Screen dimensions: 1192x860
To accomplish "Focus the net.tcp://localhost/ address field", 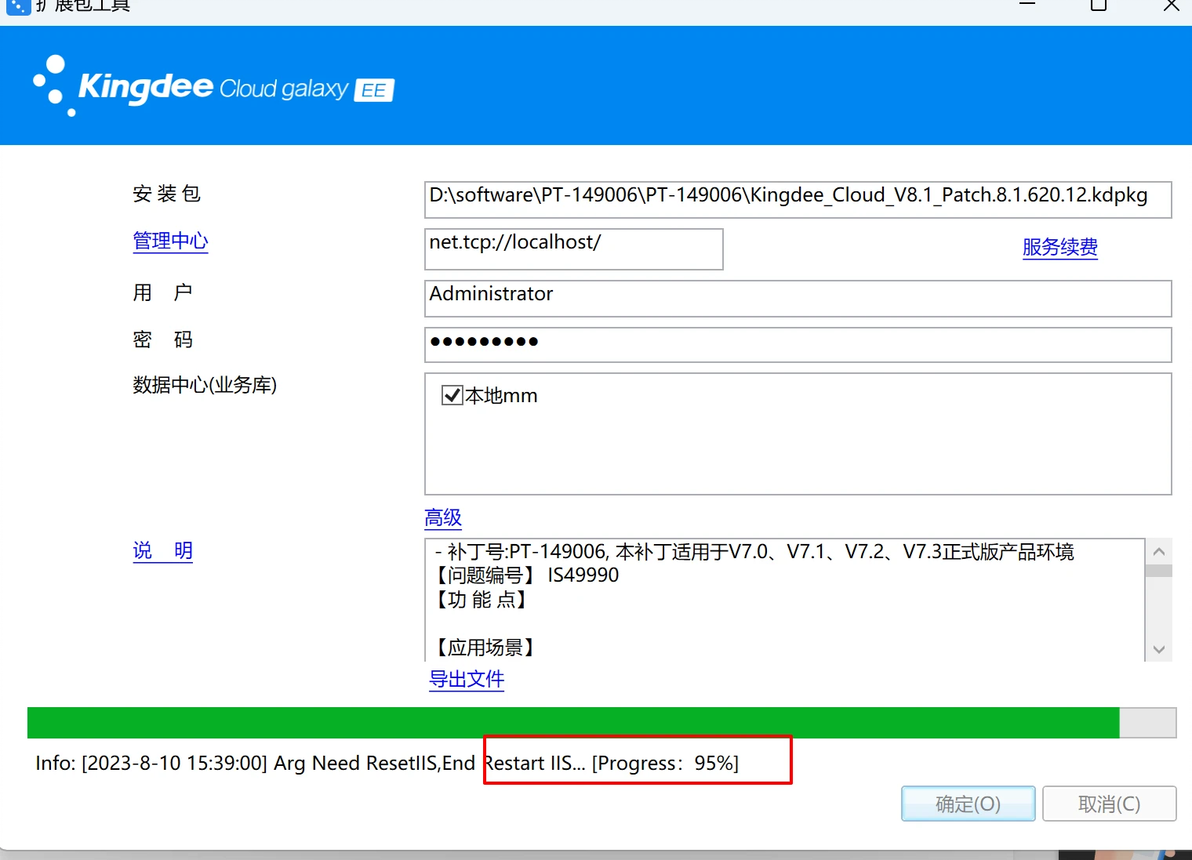I will pos(573,249).
